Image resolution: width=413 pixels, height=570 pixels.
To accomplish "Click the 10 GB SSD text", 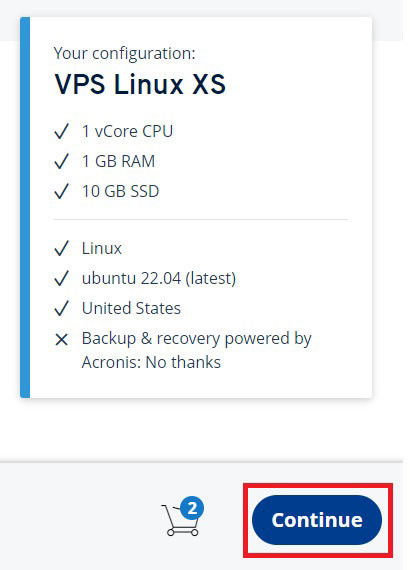I will coord(120,191).
